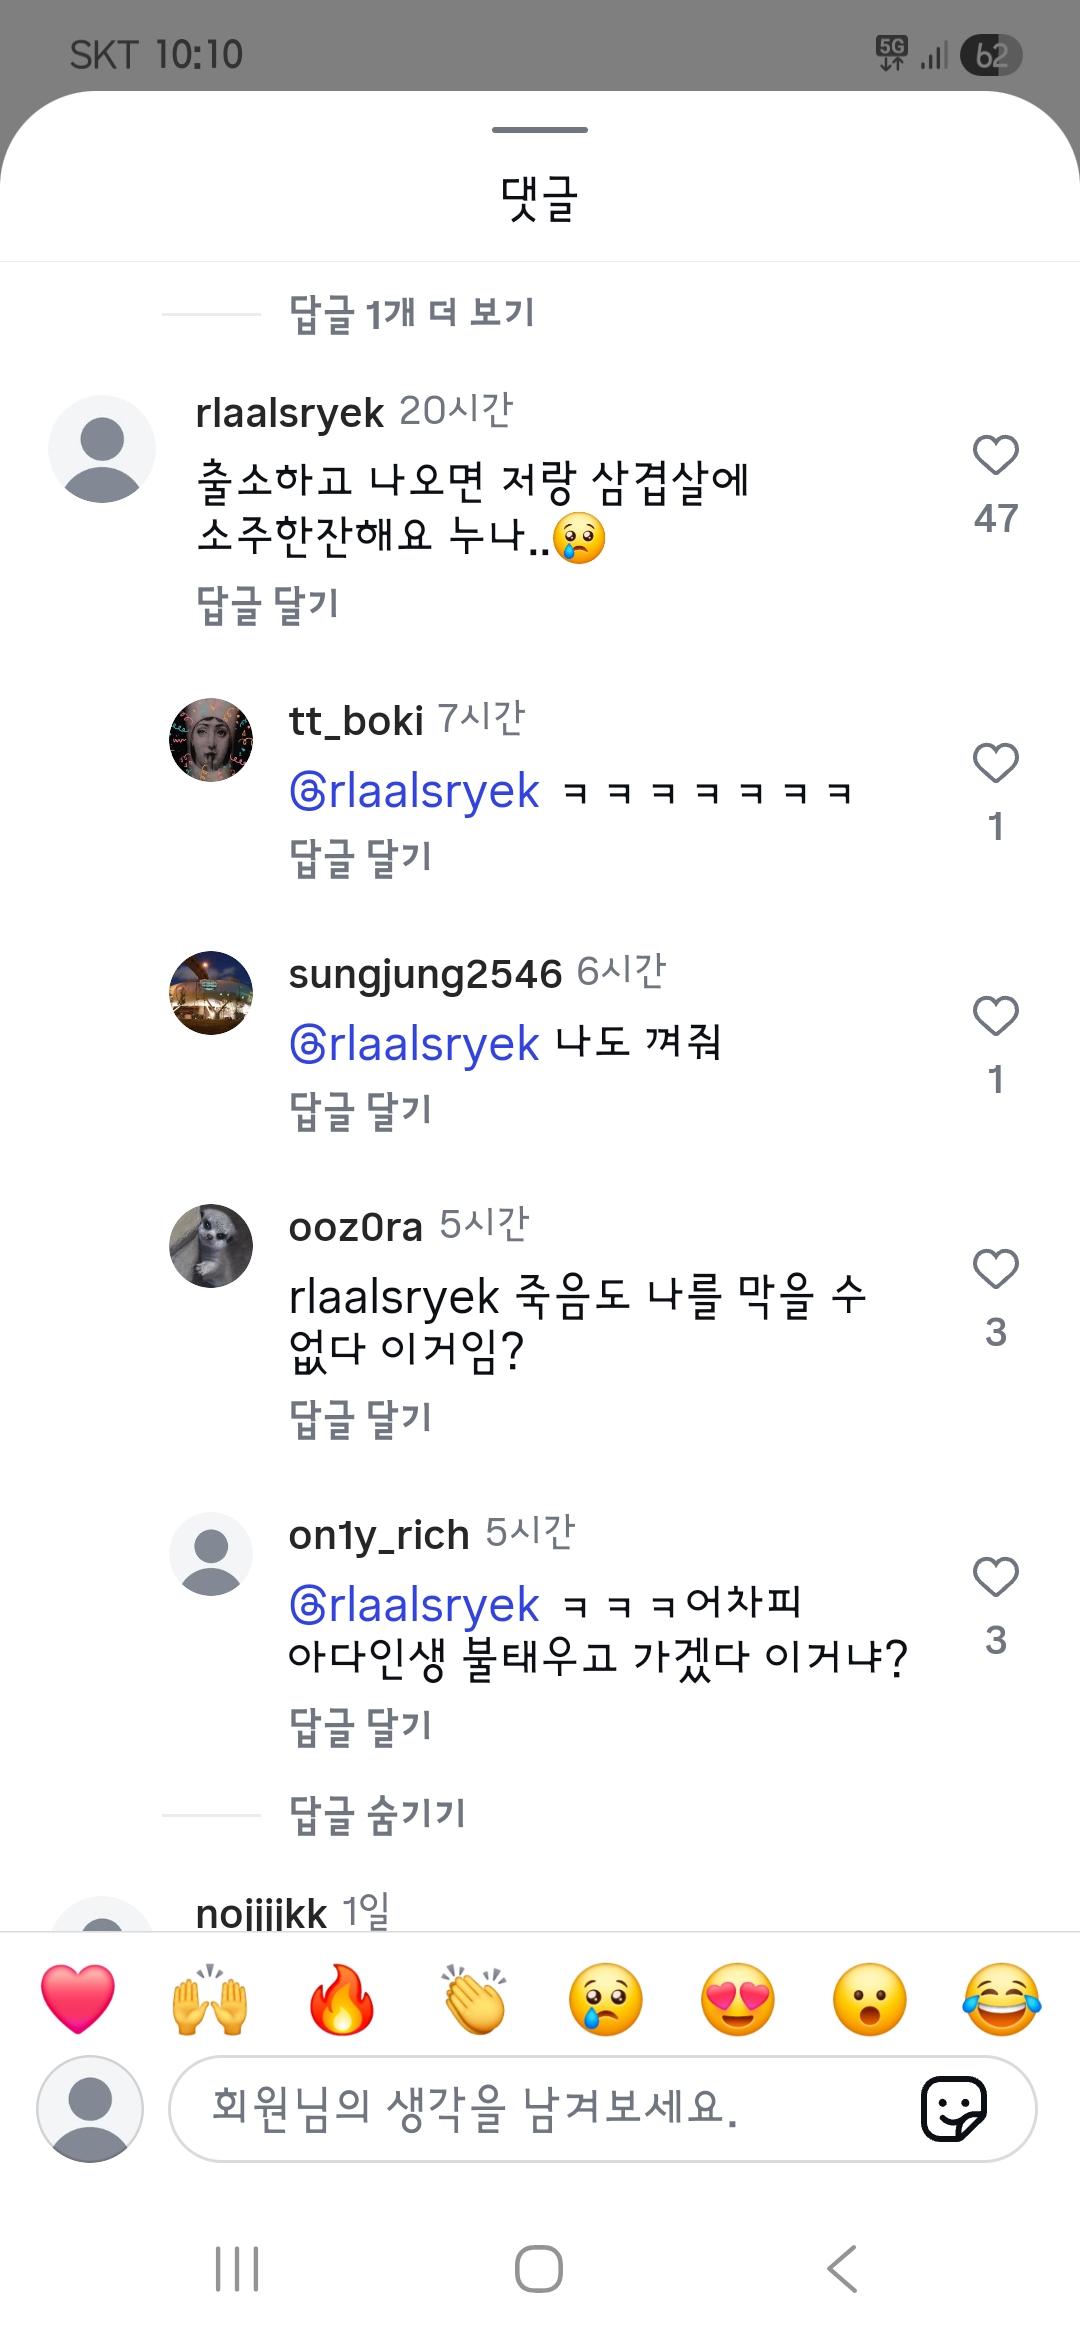
Task: Like rlaalsryek's comment with 47 likes
Action: click(x=996, y=456)
